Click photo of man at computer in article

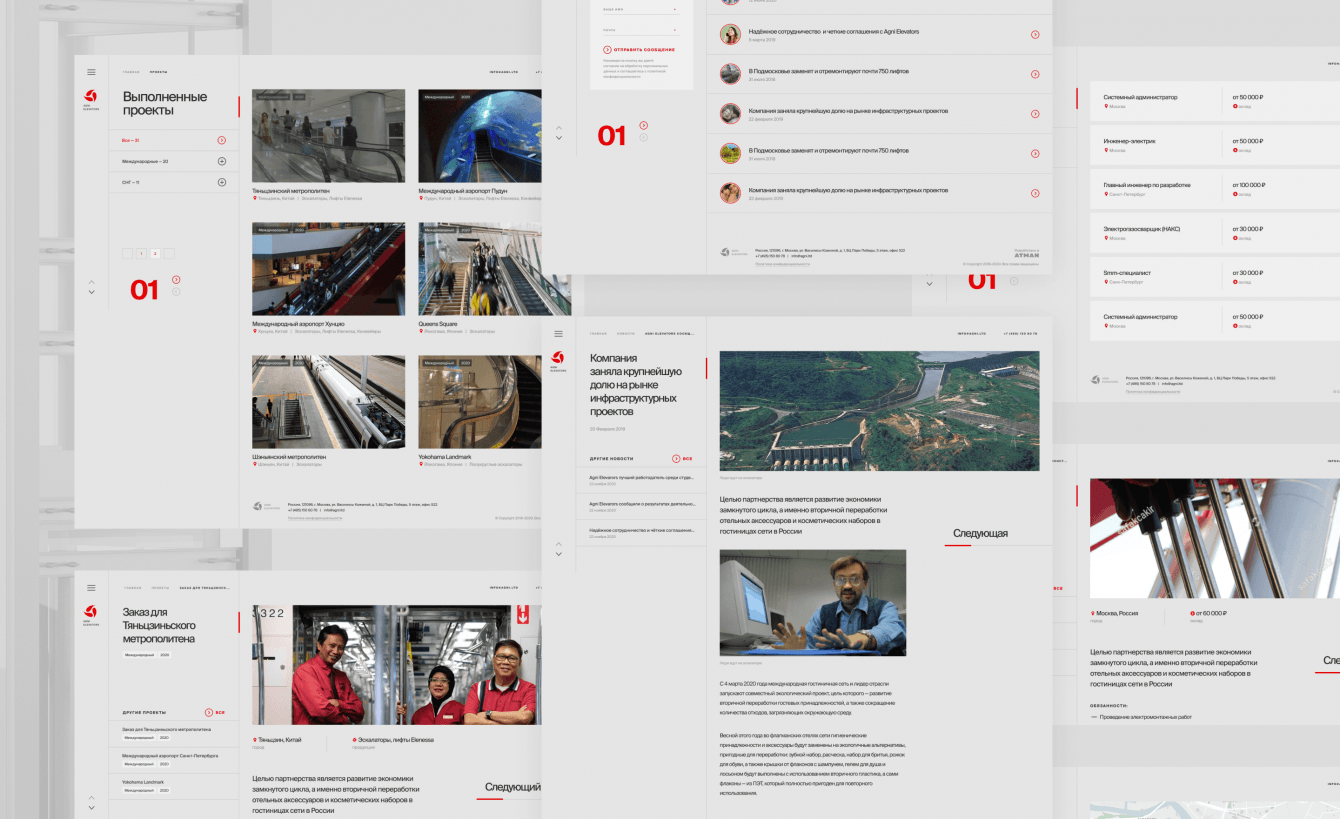tap(813, 603)
